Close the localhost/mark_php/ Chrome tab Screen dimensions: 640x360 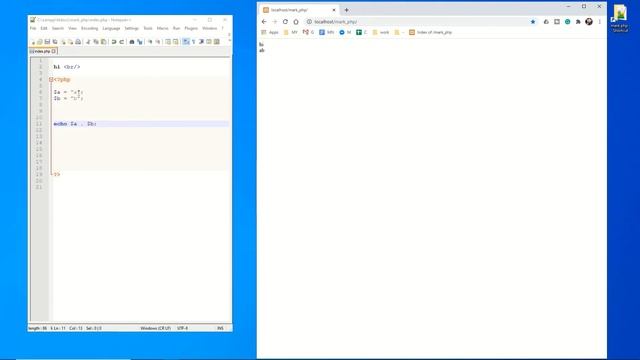tap(334, 10)
